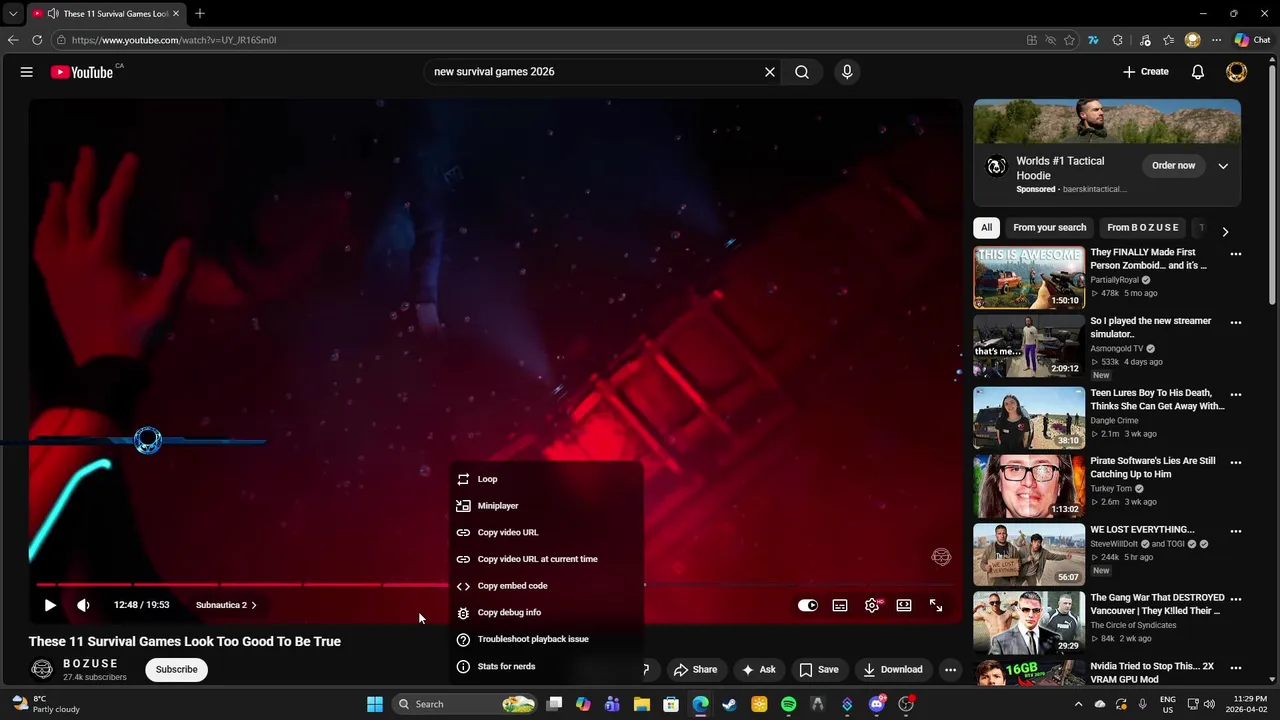This screenshot has width=1280, height=720.
Task: Share this video
Action: point(695,669)
